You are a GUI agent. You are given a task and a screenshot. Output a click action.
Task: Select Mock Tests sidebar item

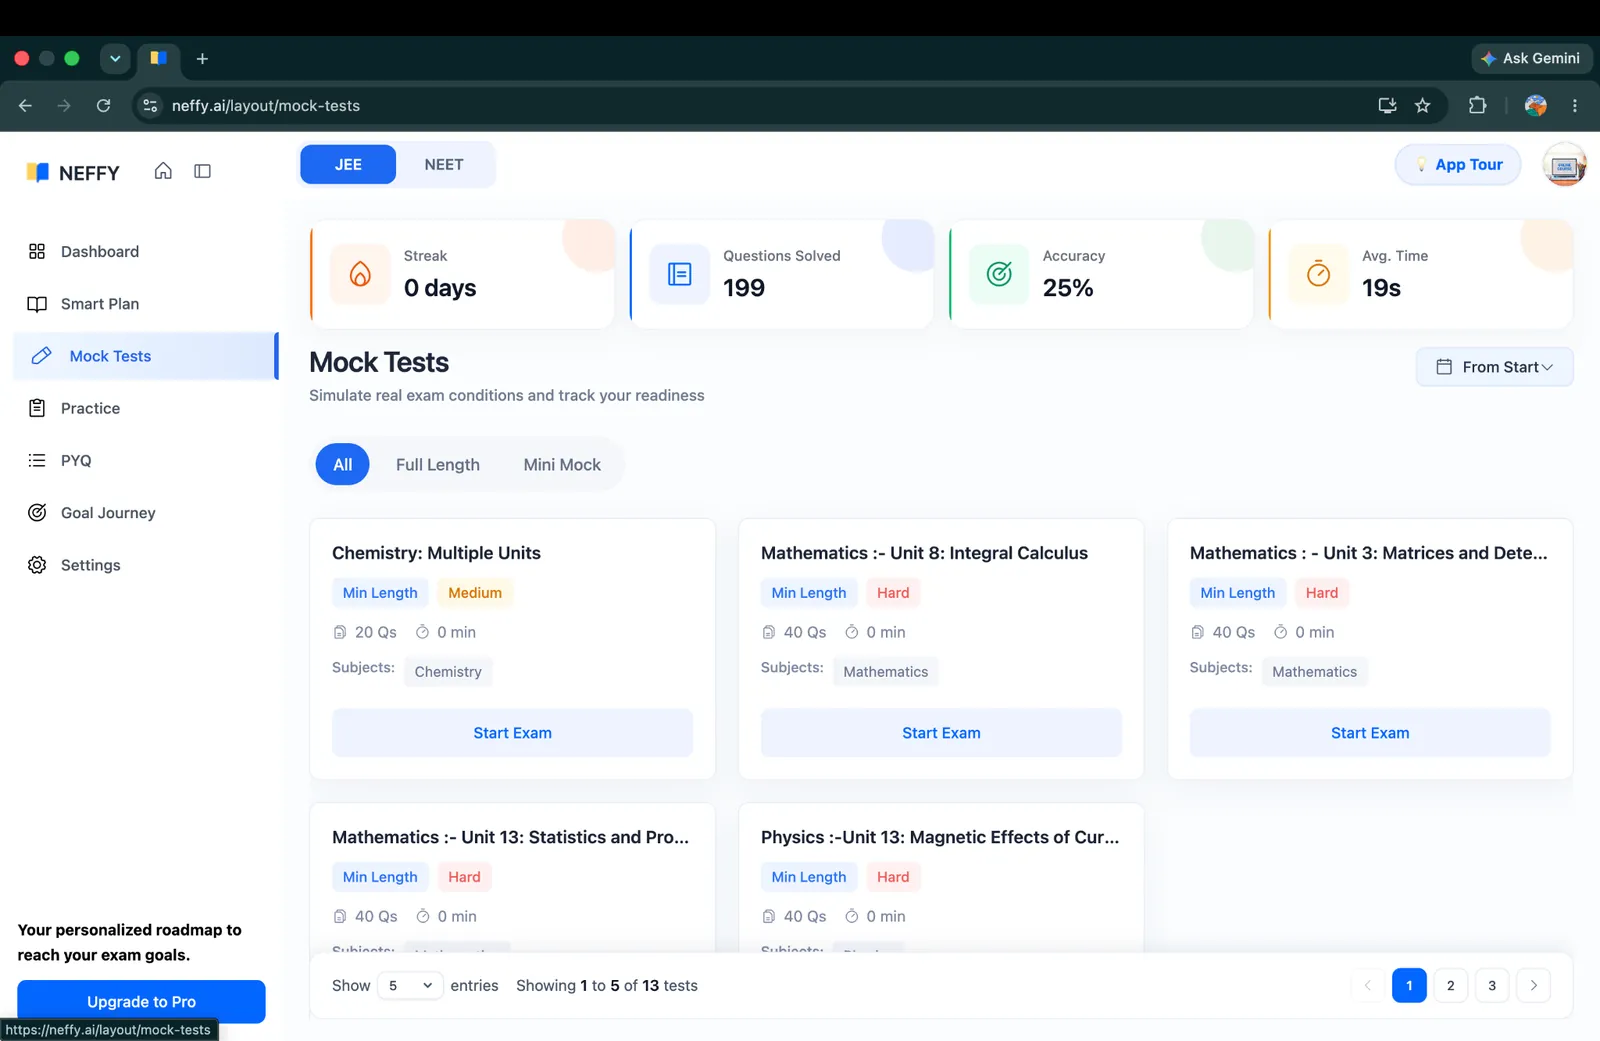click(146, 356)
